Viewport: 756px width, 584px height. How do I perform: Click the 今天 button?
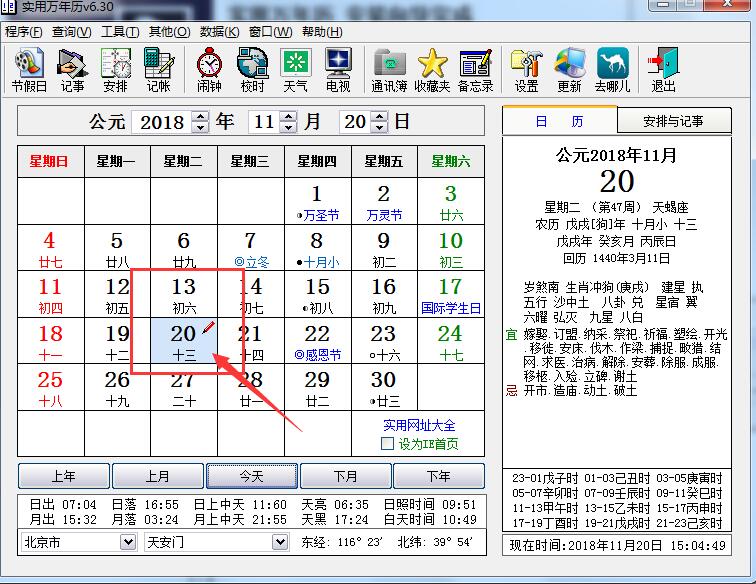(252, 476)
